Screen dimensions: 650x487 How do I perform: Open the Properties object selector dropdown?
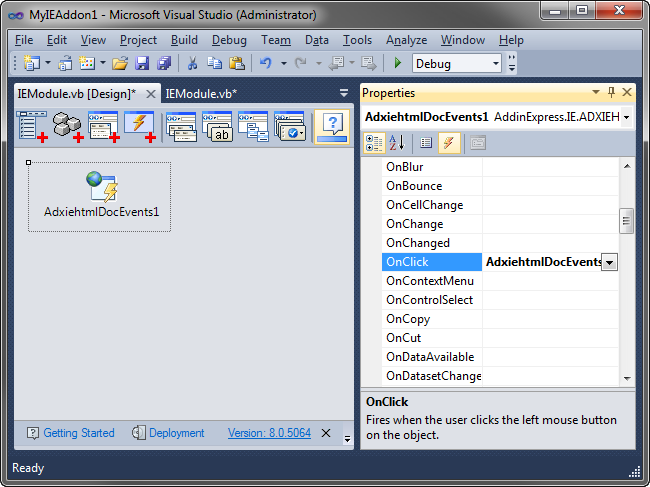coord(626,117)
